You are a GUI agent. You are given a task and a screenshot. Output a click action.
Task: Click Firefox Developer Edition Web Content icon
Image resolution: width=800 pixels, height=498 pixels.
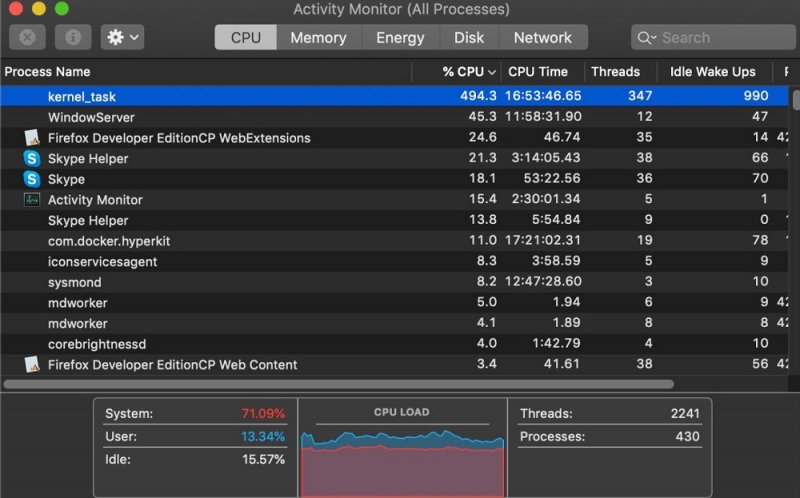[x=32, y=364]
